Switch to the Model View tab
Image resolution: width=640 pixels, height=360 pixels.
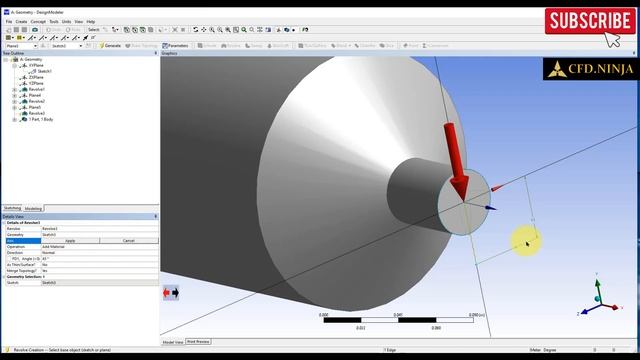click(x=173, y=342)
